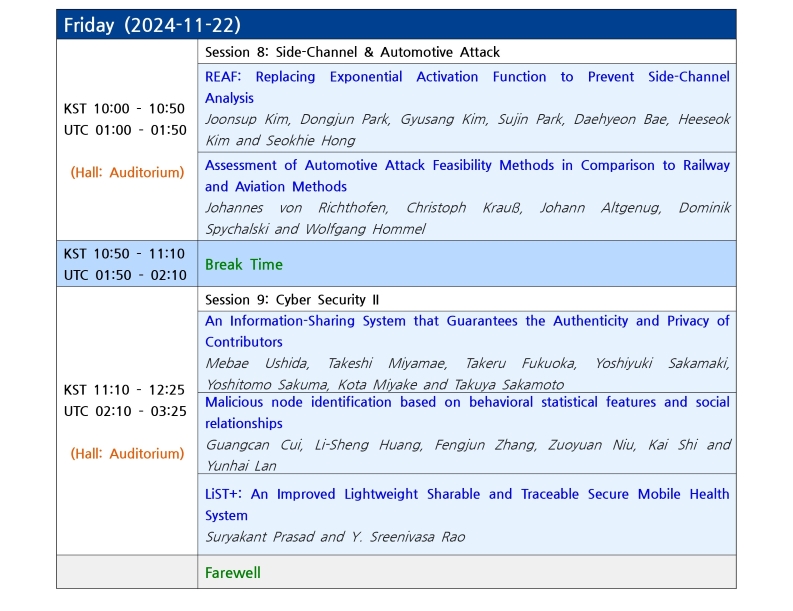Image resolution: width=793 pixels, height=611 pixels.
Task: Open the Malicious node identification paper
Action: pos(467,412)
